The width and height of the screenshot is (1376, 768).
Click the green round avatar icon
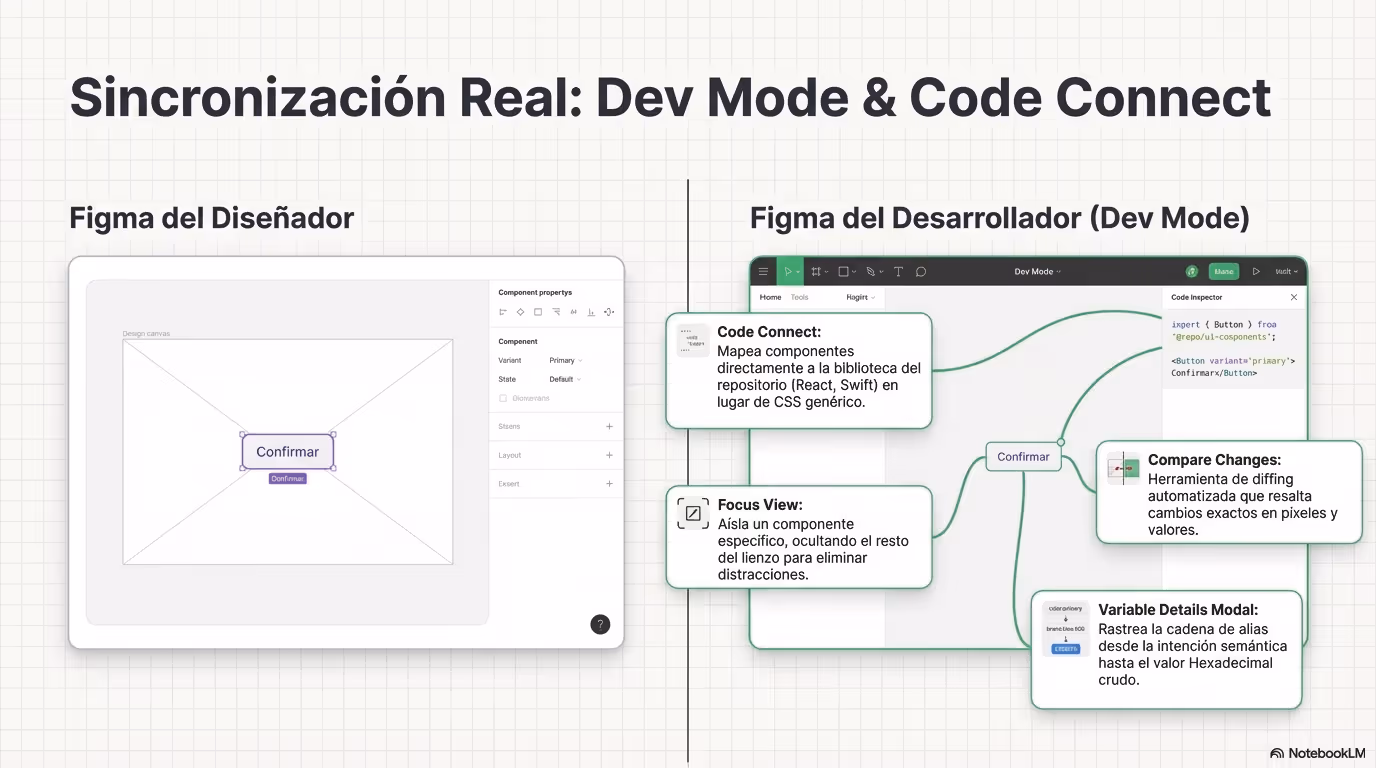click(x=1192, y=271)
